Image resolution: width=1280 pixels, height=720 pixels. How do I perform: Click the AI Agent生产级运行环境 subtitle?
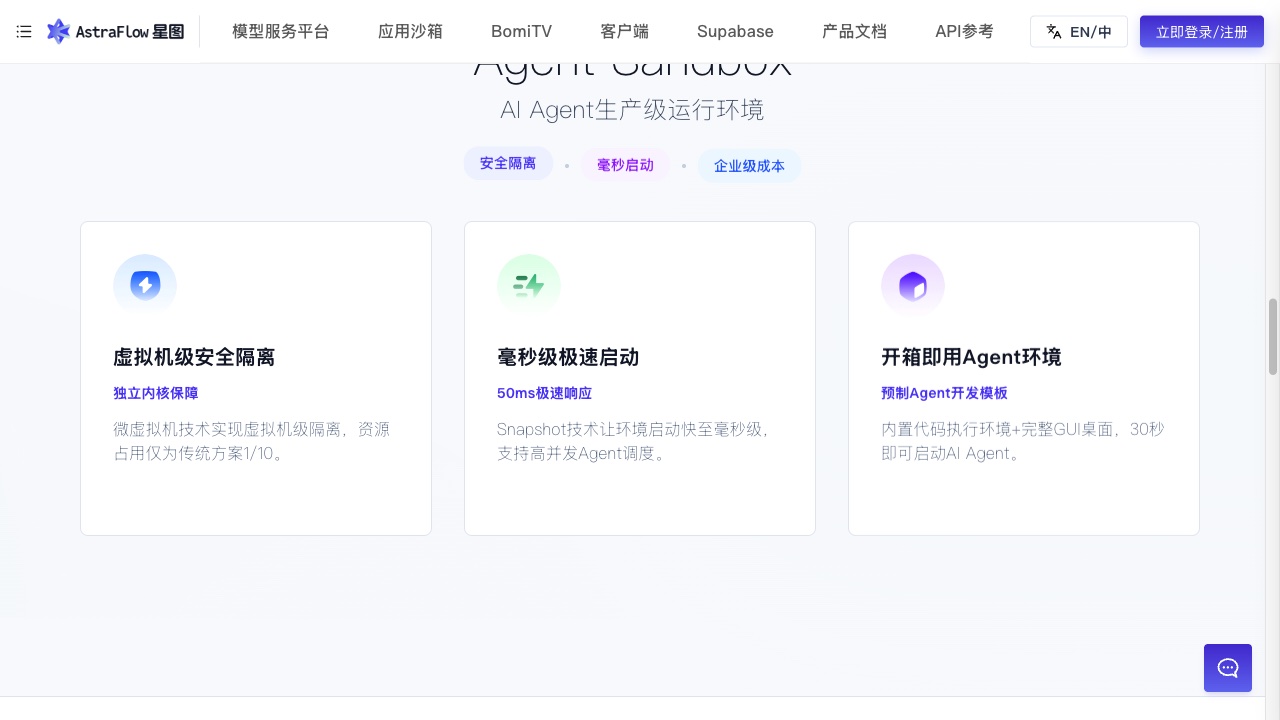coord(632,110)
